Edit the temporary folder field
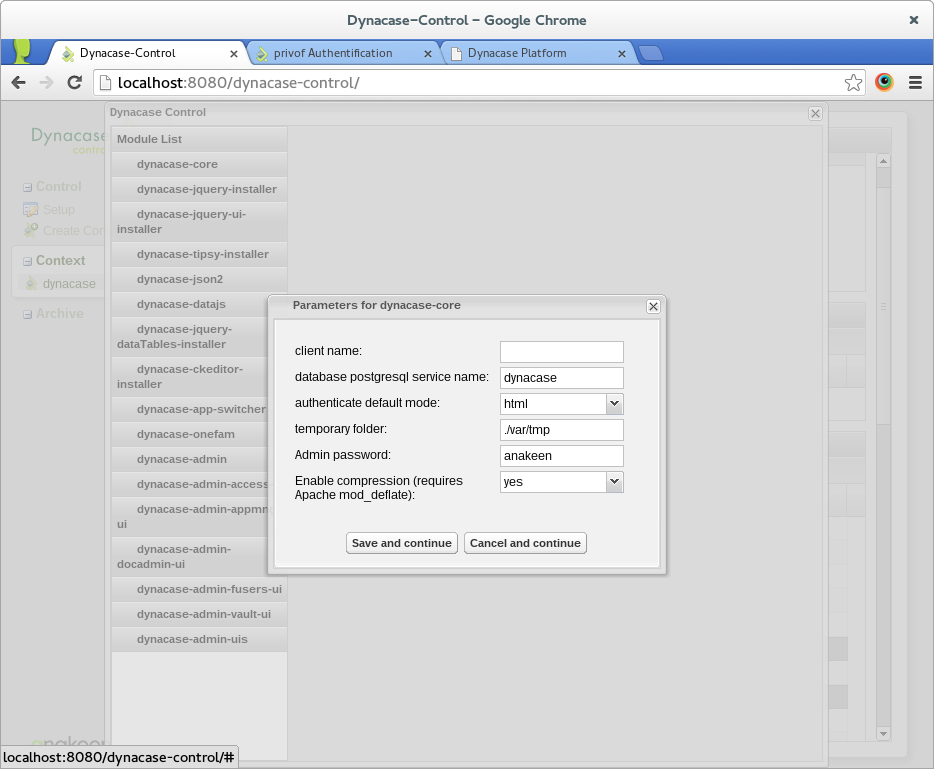 pos(562,429)
